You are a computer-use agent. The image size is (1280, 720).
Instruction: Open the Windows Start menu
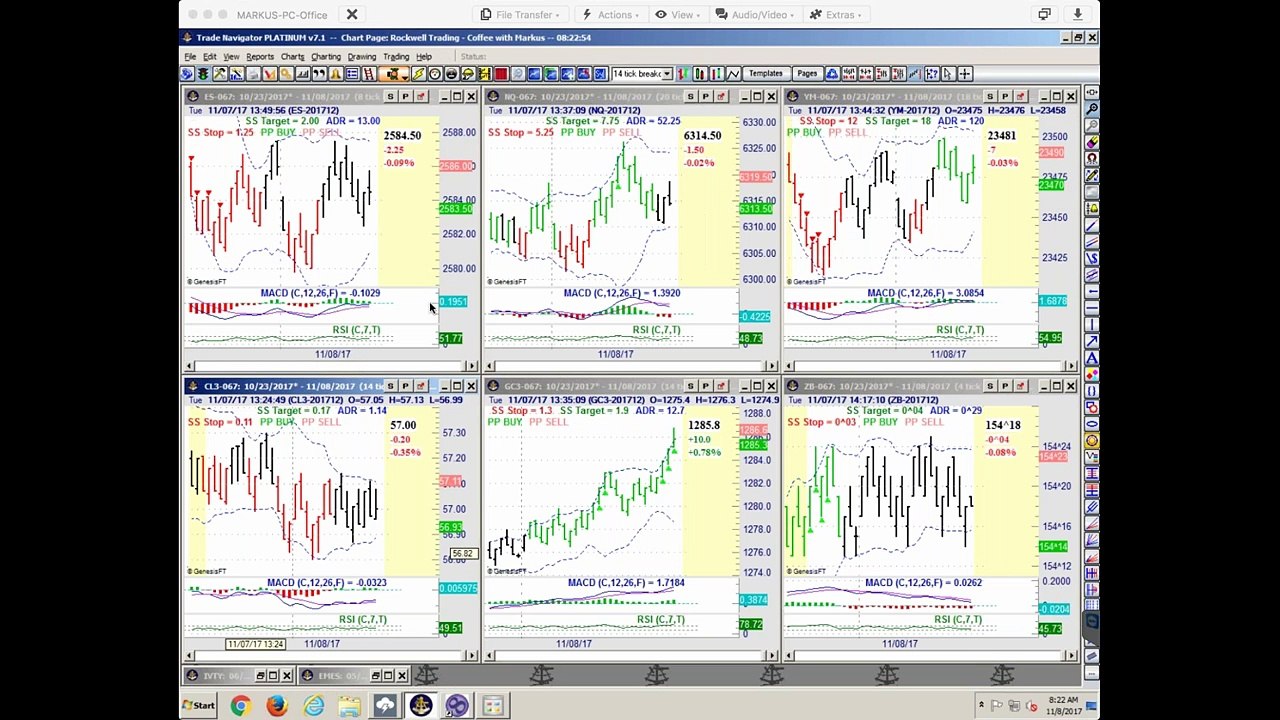point(199,706)
